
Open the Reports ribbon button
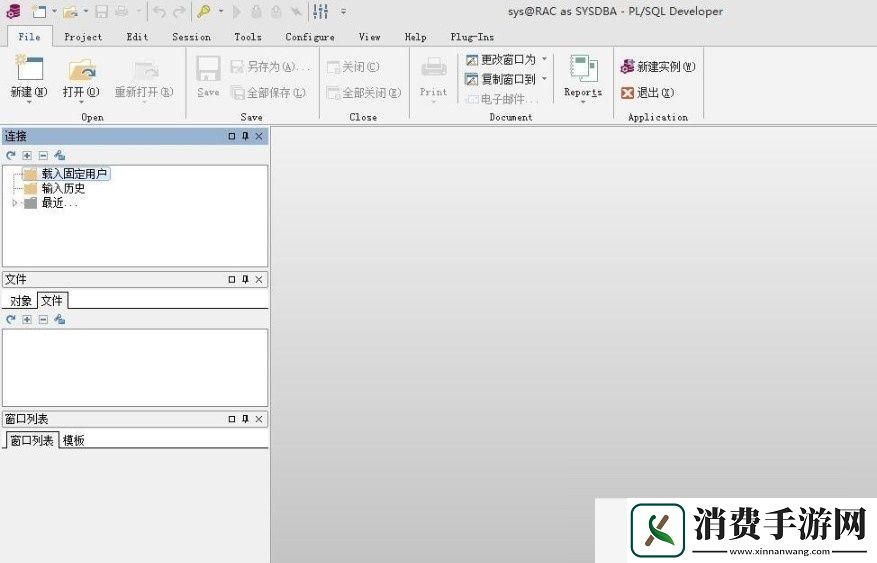tap(583, 78)
